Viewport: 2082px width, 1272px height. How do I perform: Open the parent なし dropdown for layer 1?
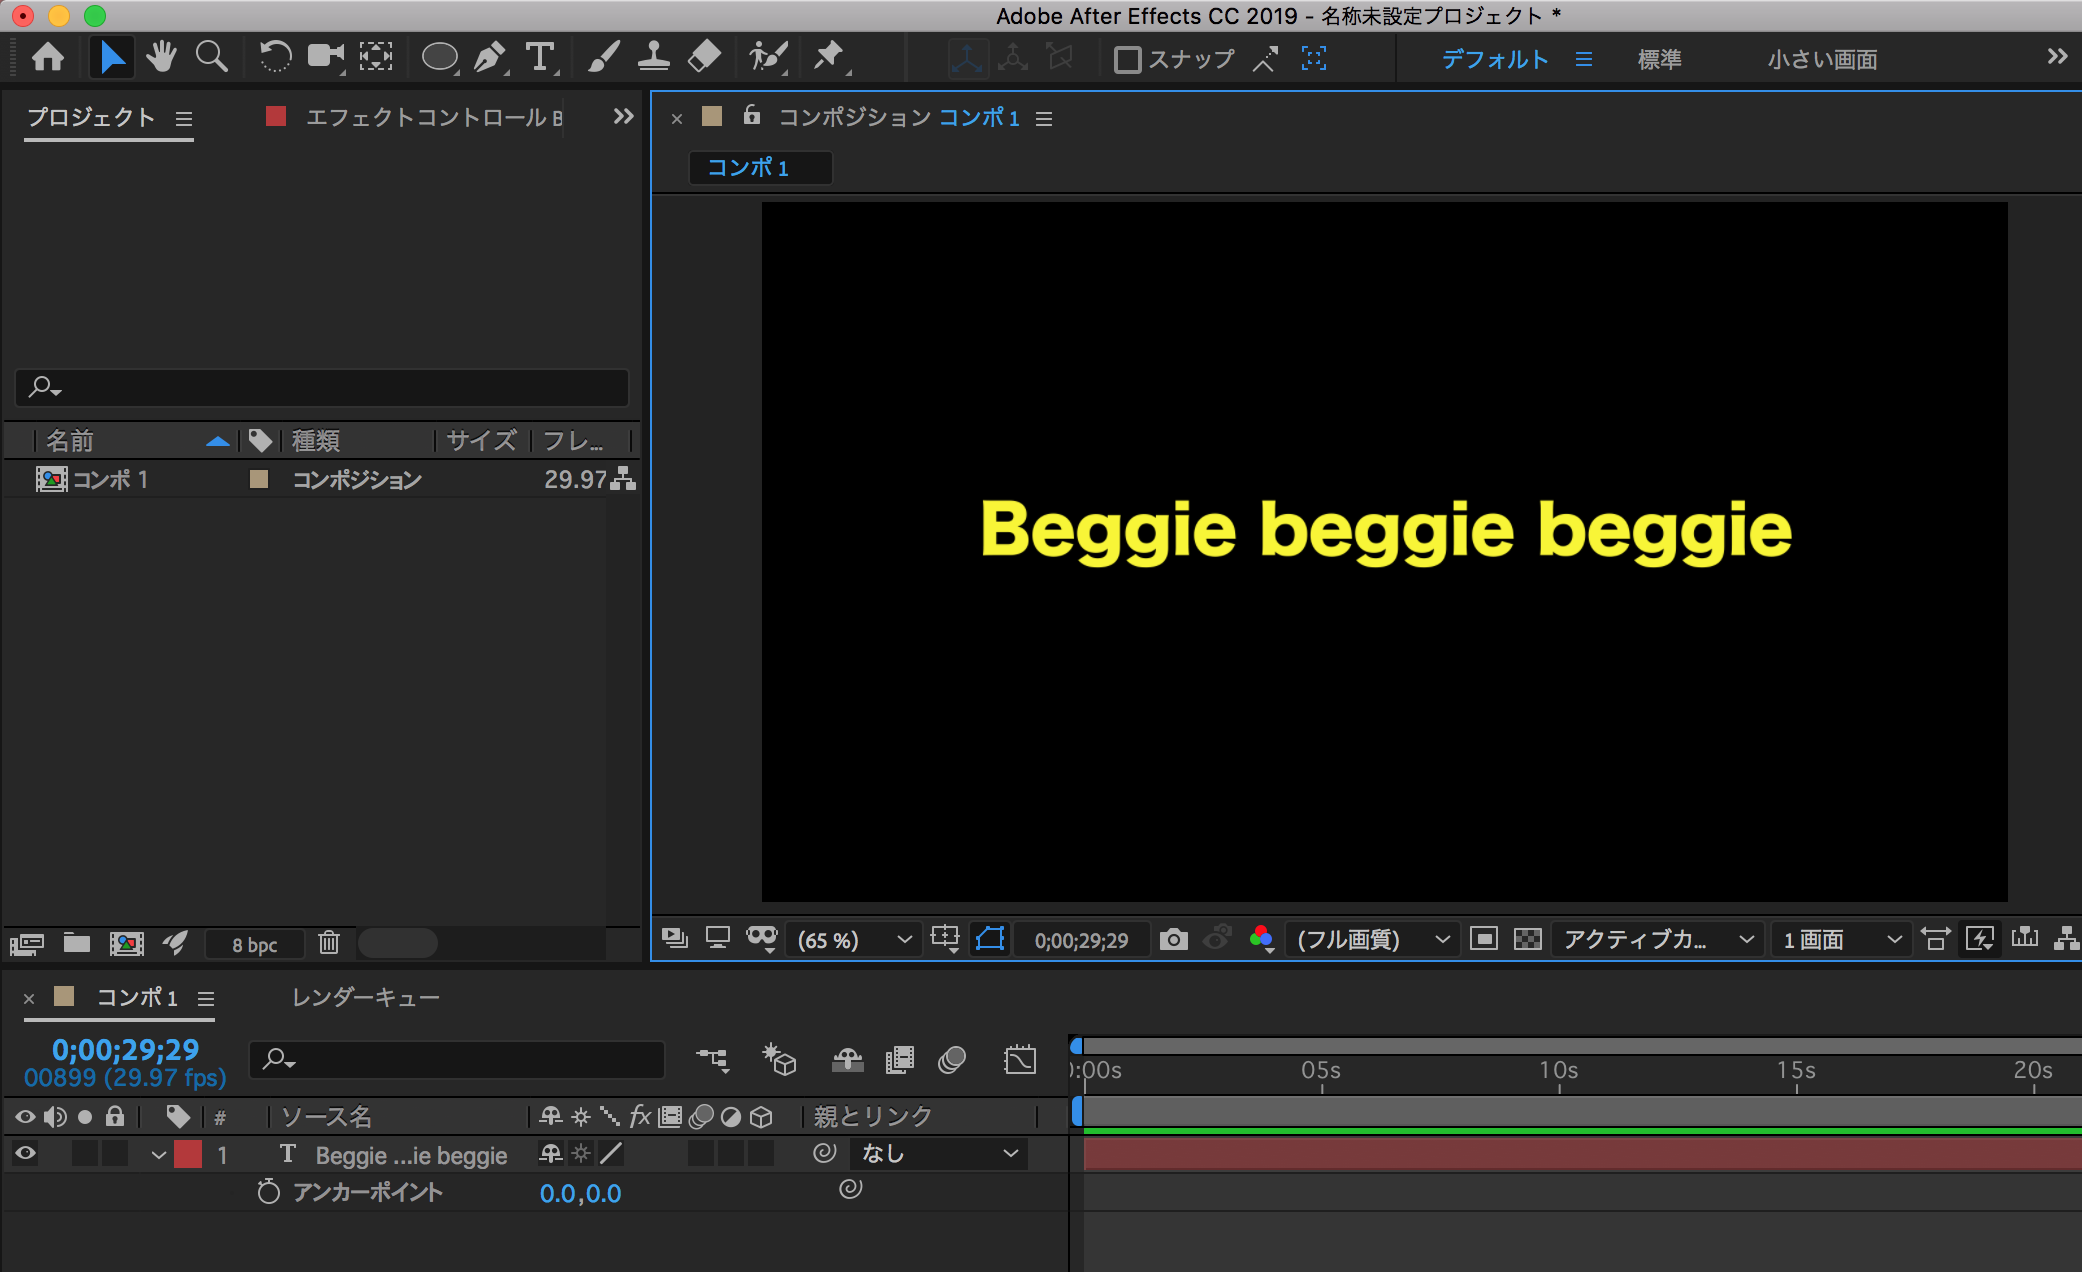939,1154
